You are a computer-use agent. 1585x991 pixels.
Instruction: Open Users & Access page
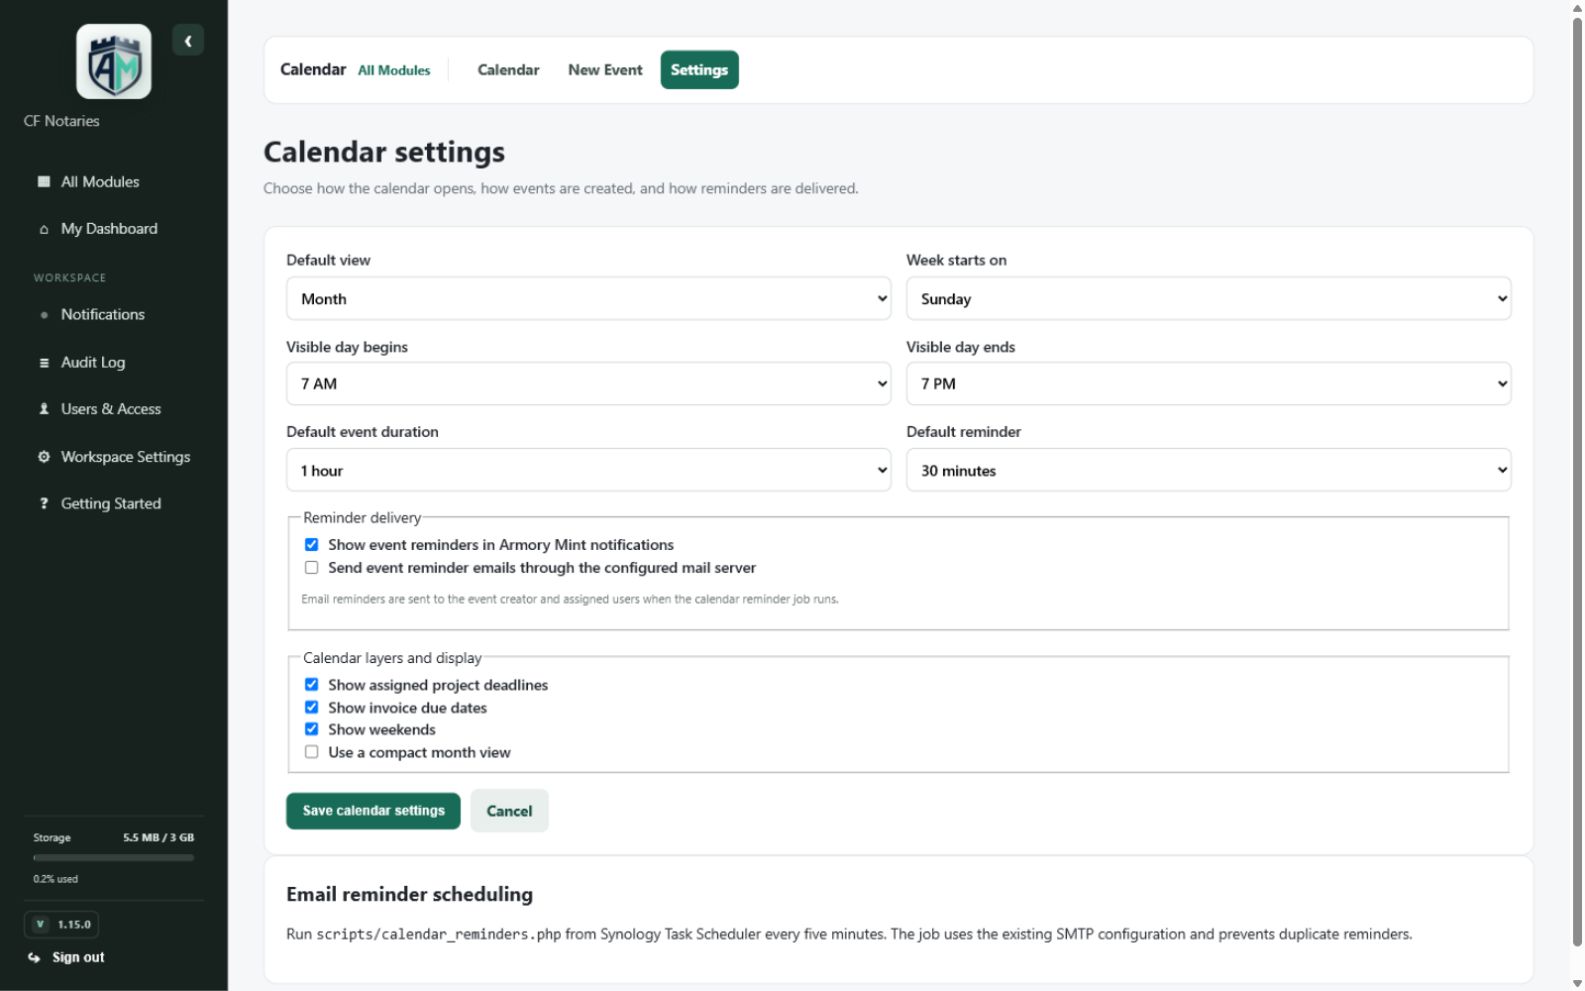(x=111, y=409)
